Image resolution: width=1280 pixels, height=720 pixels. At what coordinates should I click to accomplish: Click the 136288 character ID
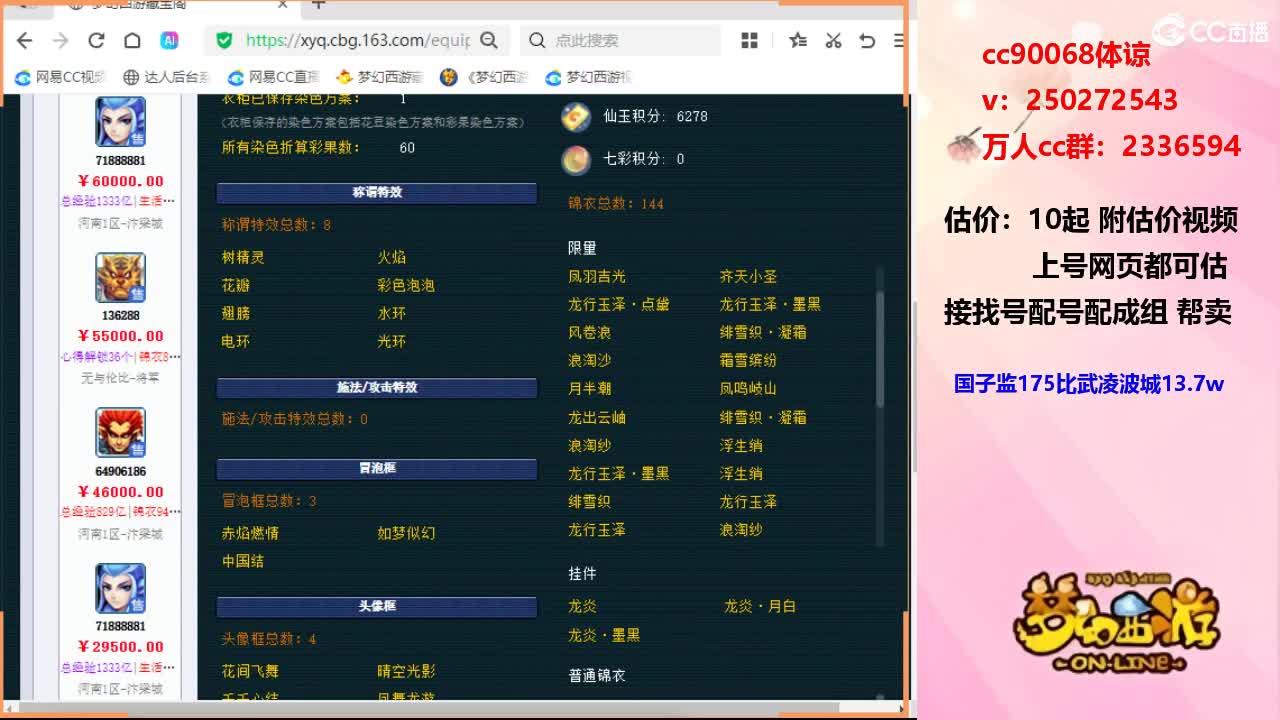(x=120, y=316)
